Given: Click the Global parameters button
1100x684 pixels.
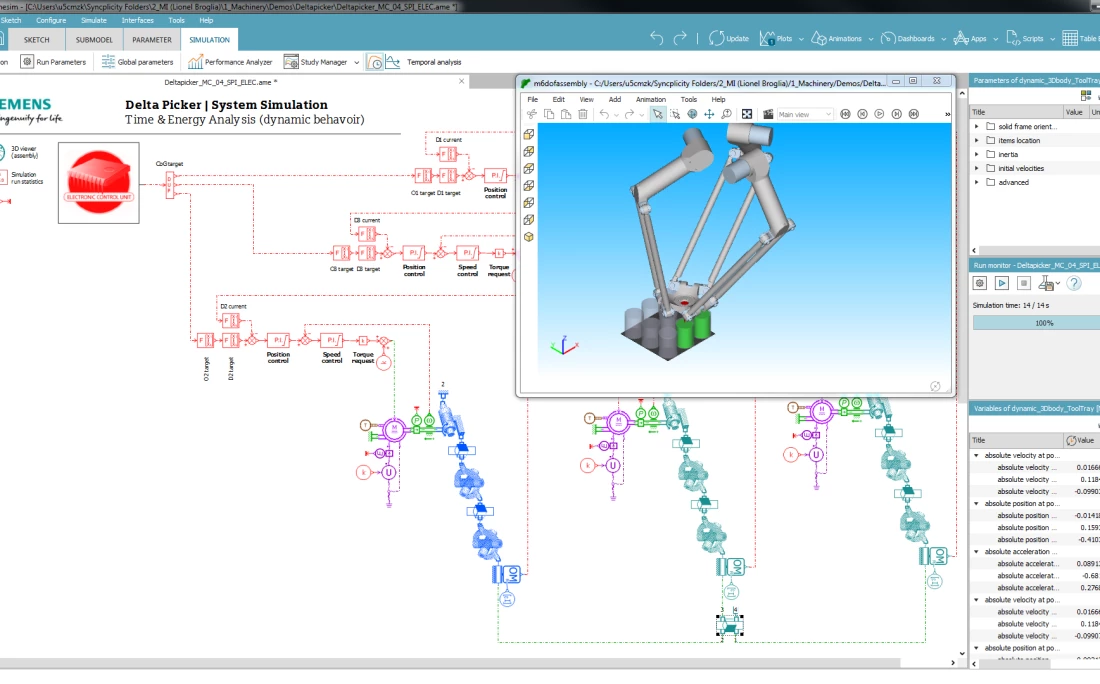Looking at the screenshot, I should click(137, 62).
